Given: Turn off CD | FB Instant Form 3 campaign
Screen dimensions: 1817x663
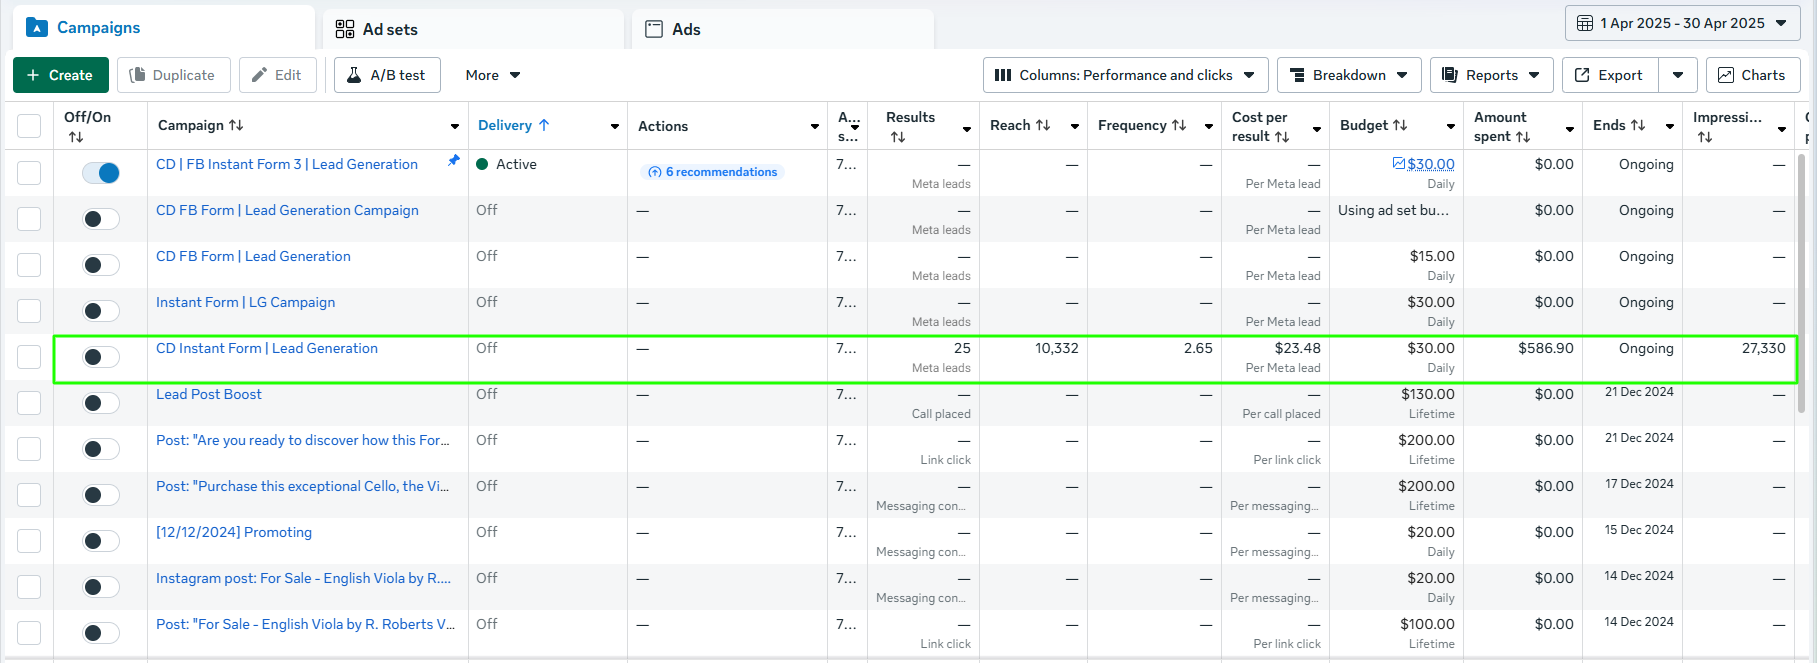Looking at the screenshot, I should point(101,173).
